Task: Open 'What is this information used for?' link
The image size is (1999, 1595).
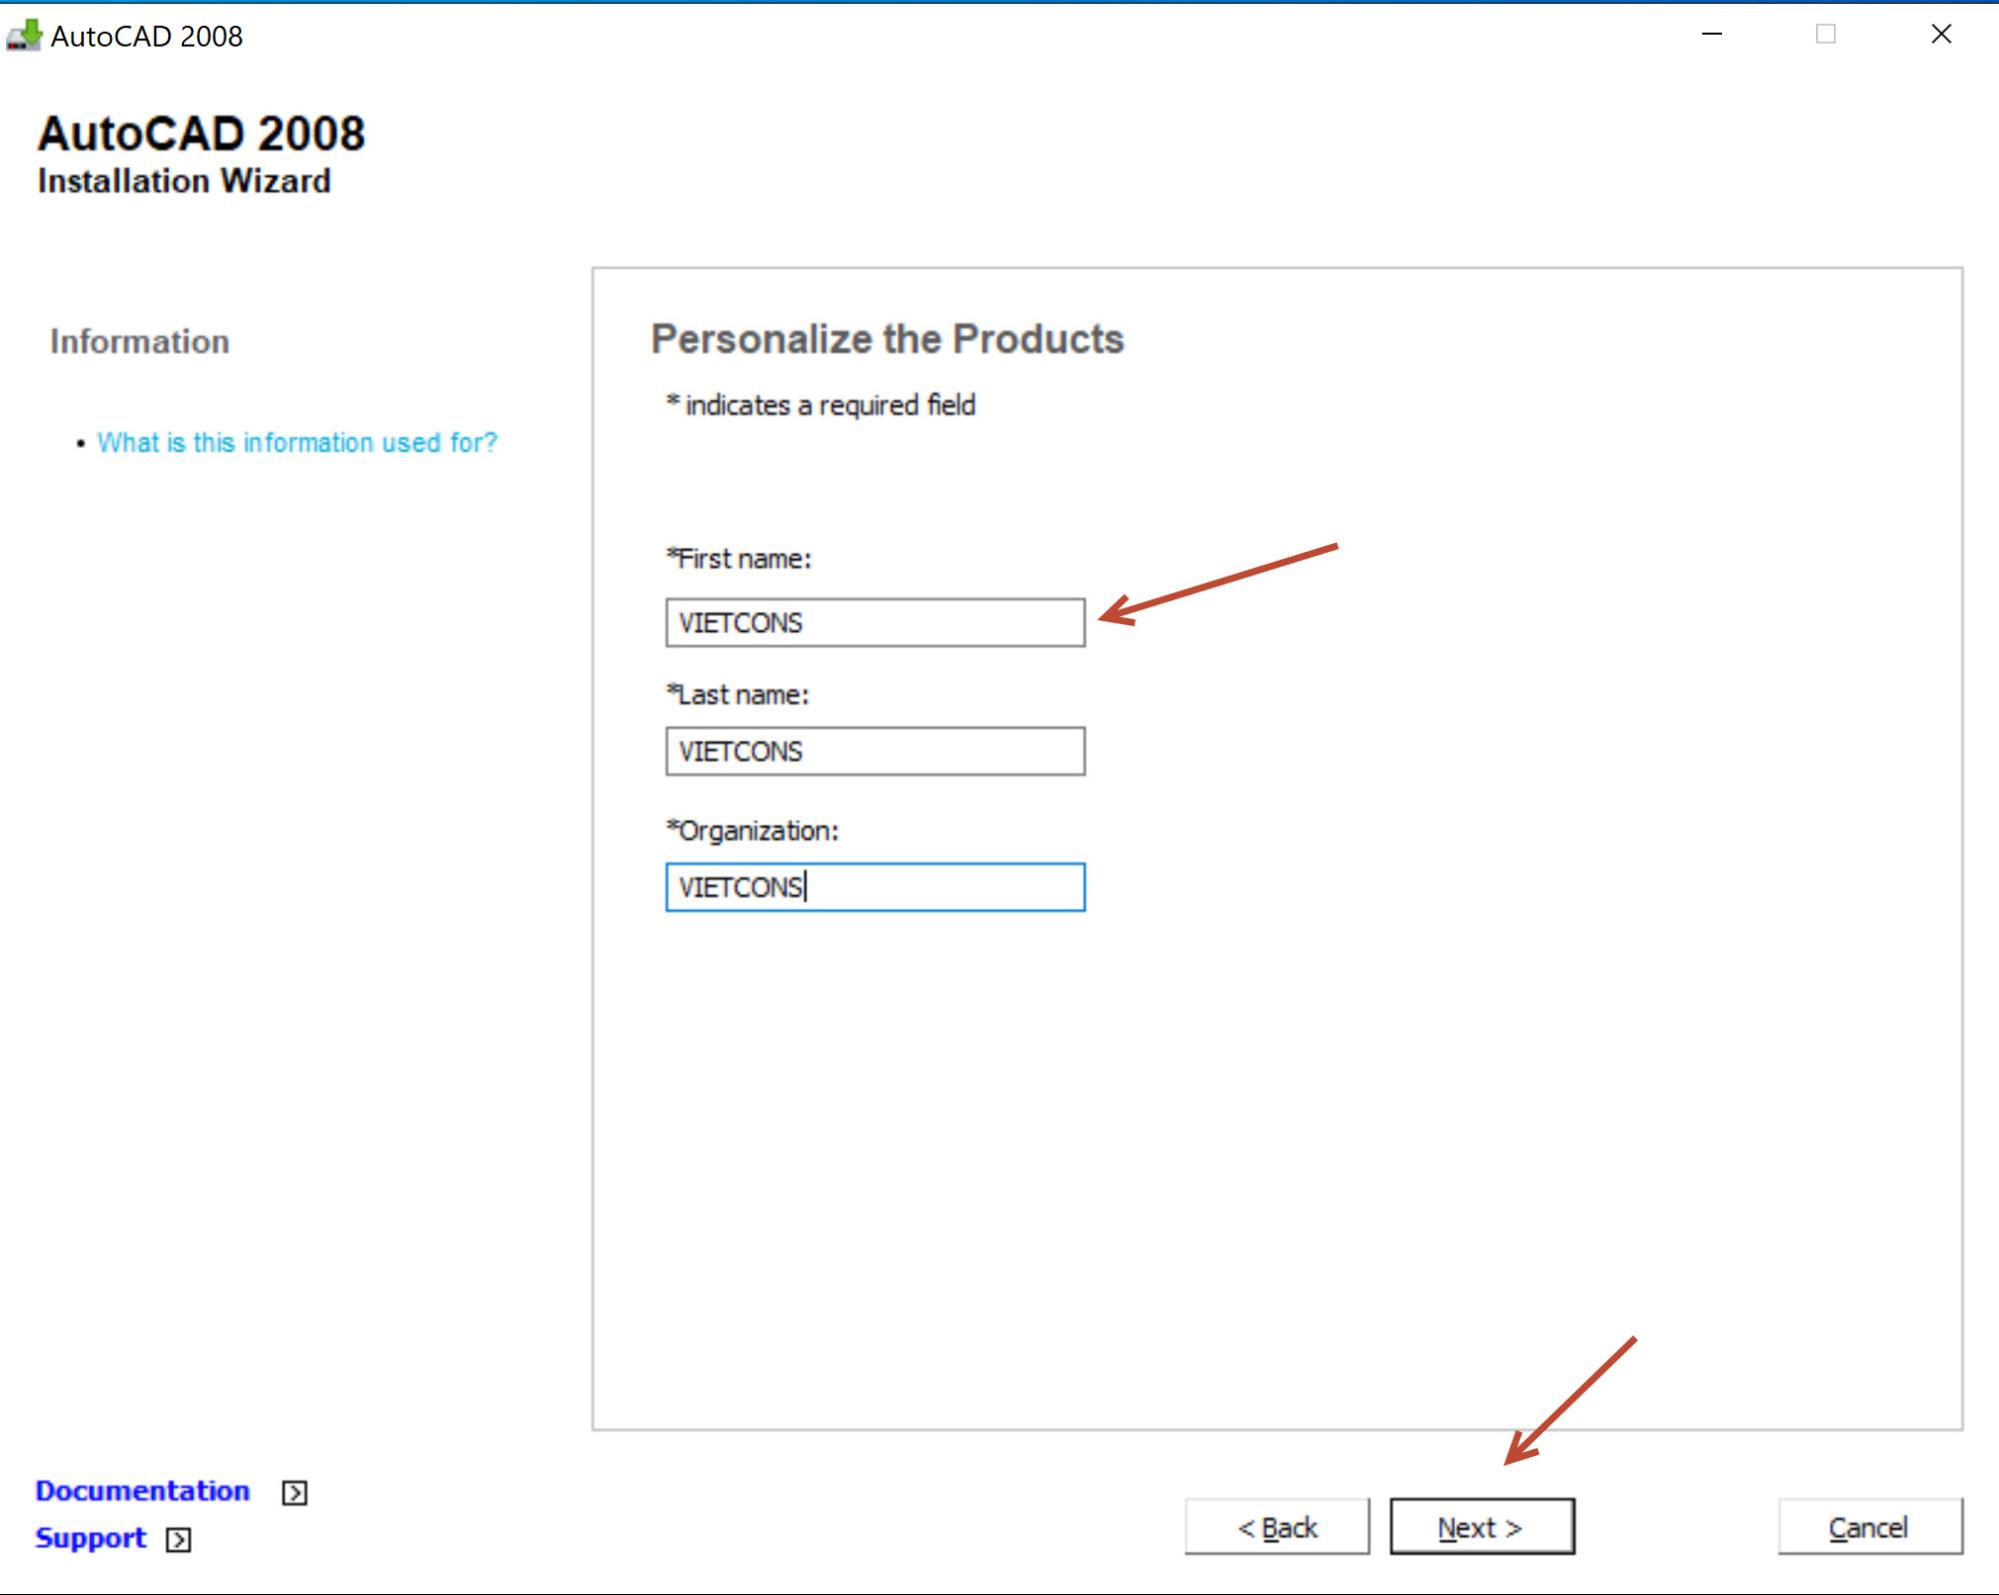Action: (297, 443)
